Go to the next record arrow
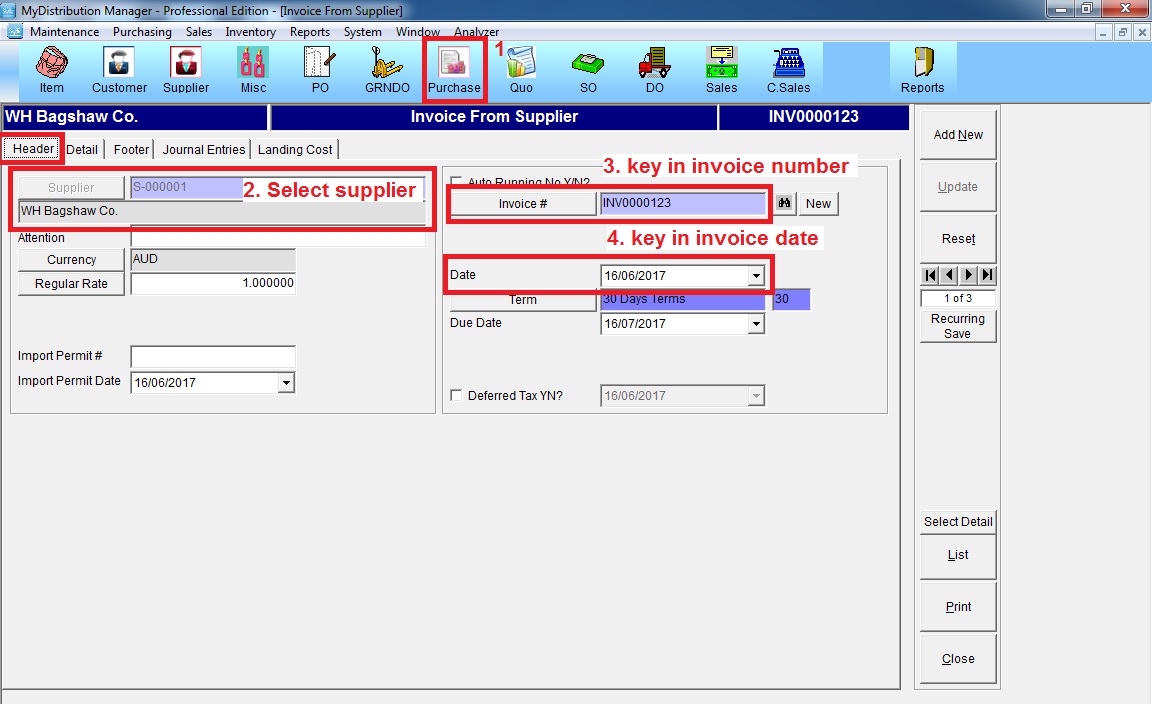The width and height of the screenshot is (1152, 704). [968, 275]
